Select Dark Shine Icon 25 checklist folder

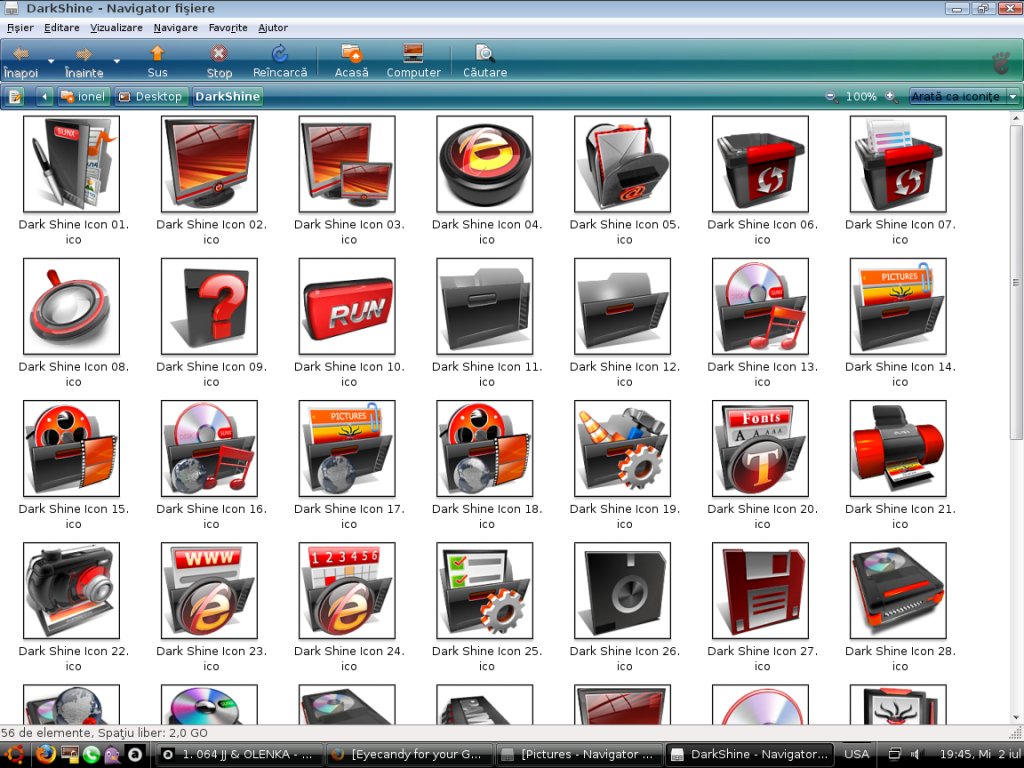point(485,591)
